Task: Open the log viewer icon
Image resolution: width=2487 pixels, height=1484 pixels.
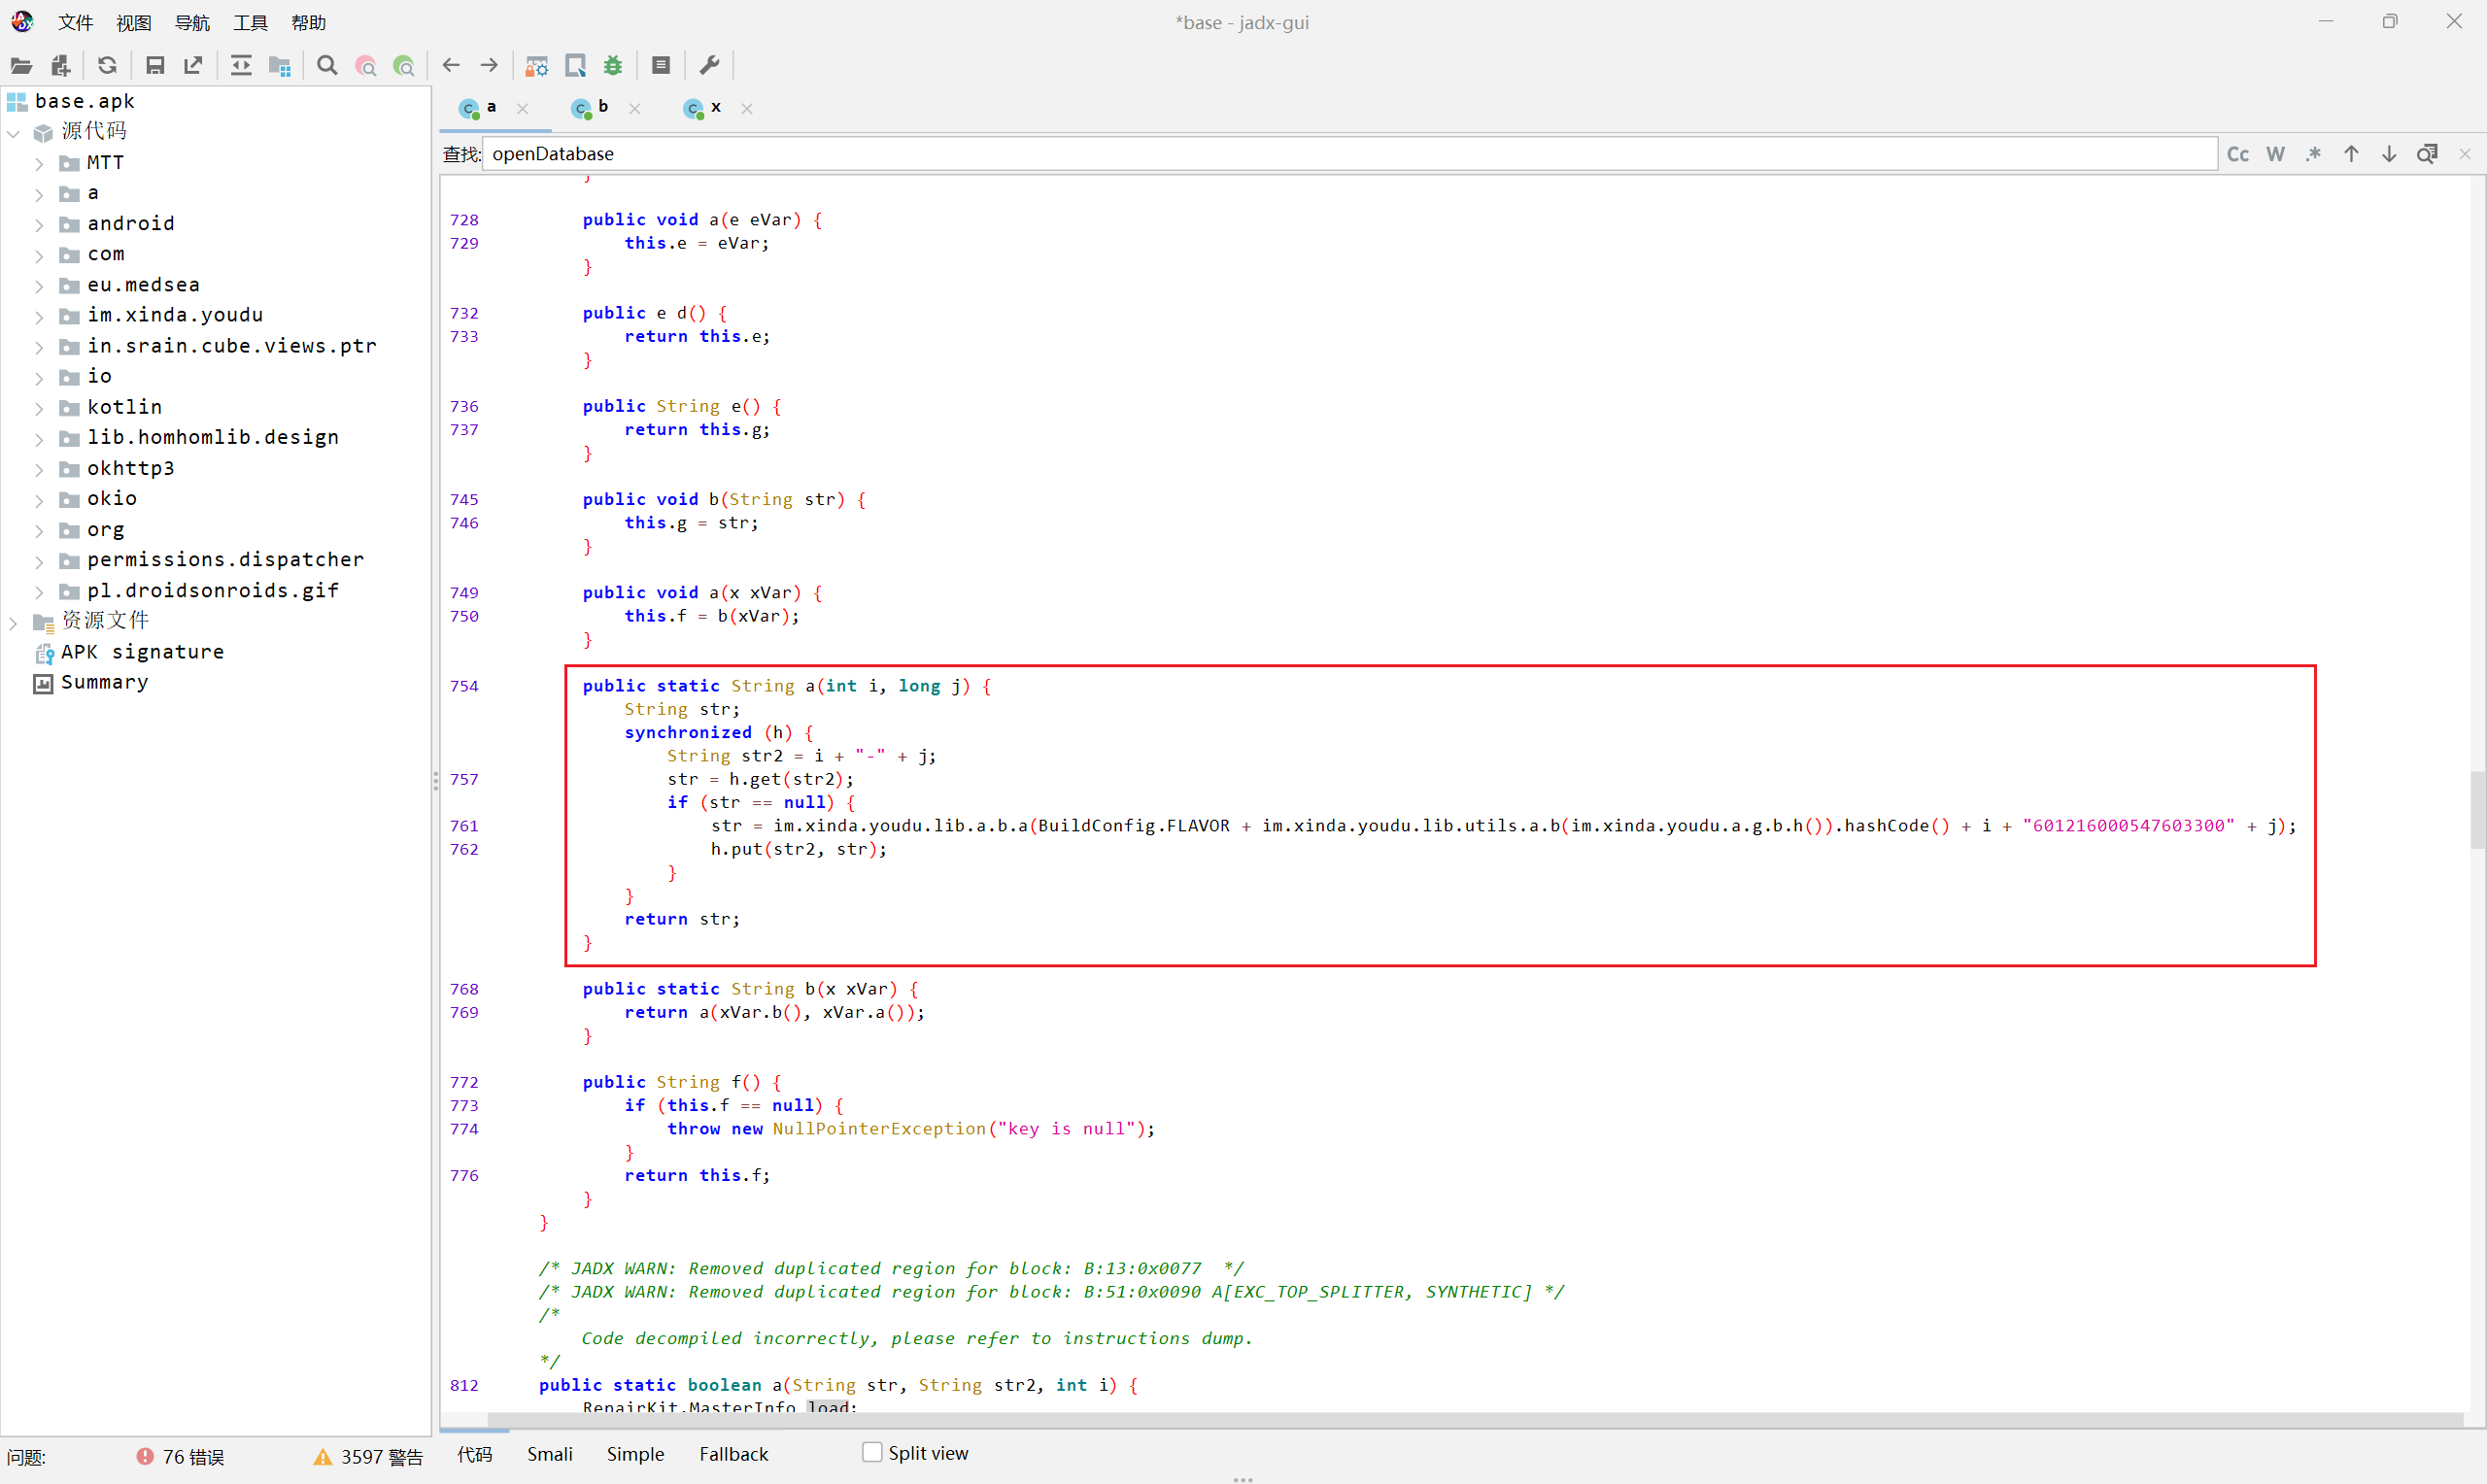Action: click(x=661, y=66)
